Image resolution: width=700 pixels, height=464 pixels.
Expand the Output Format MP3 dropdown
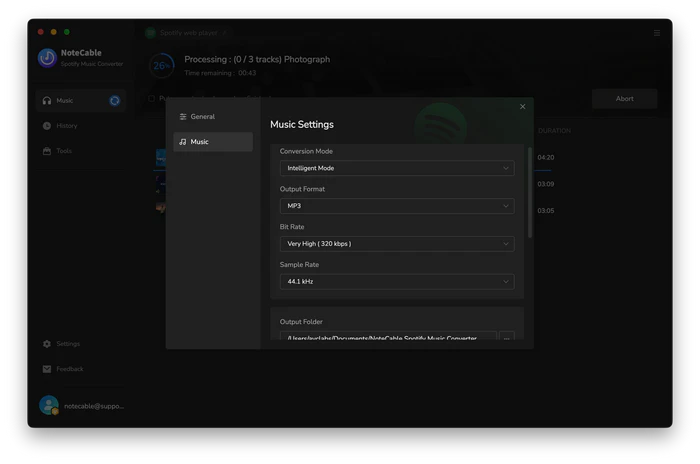pyautogui.click(x=397, y=206)
